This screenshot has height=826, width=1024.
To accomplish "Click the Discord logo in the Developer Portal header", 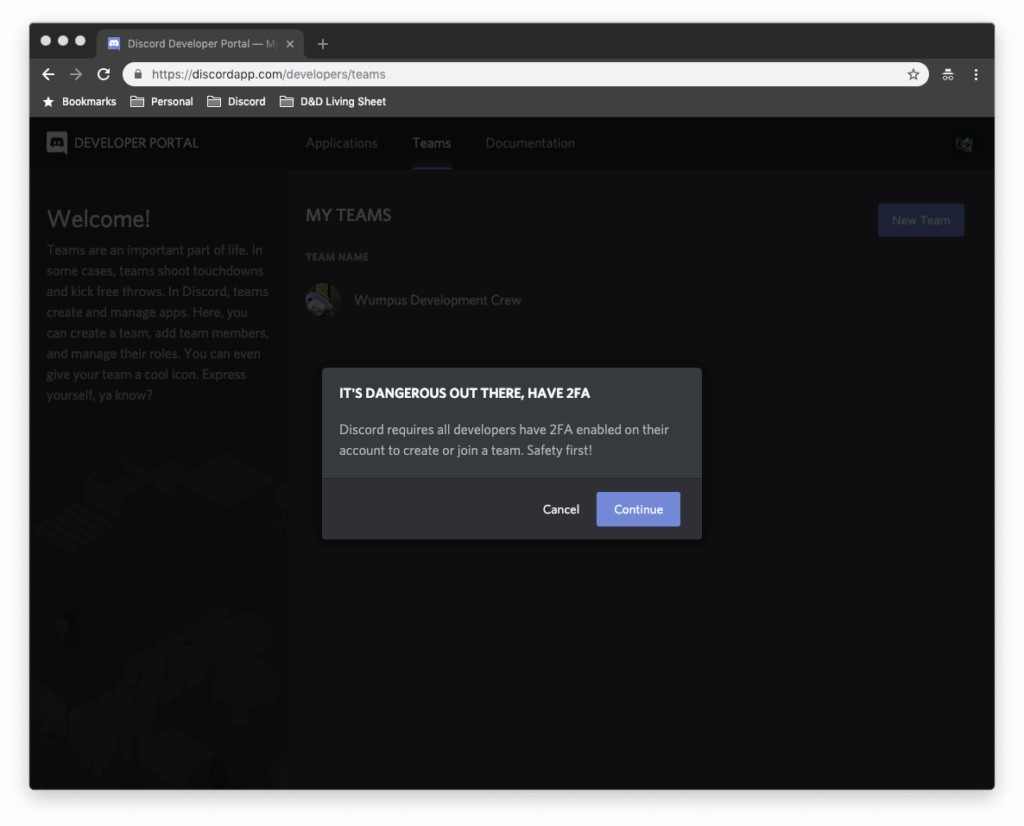I will click(57, 143).
